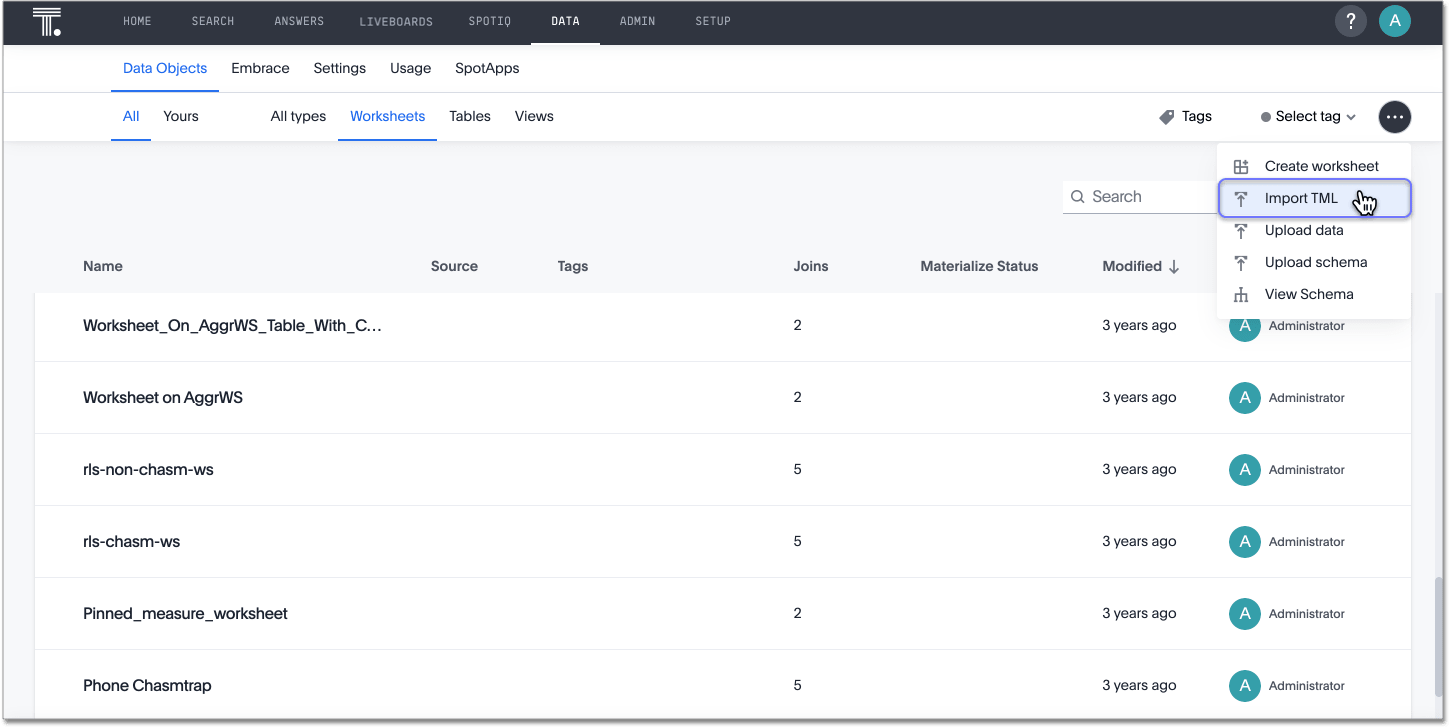Click the ThoughtSpot logo icon
This screenshot has width=1450, height=728.
(x=46, y=21)
